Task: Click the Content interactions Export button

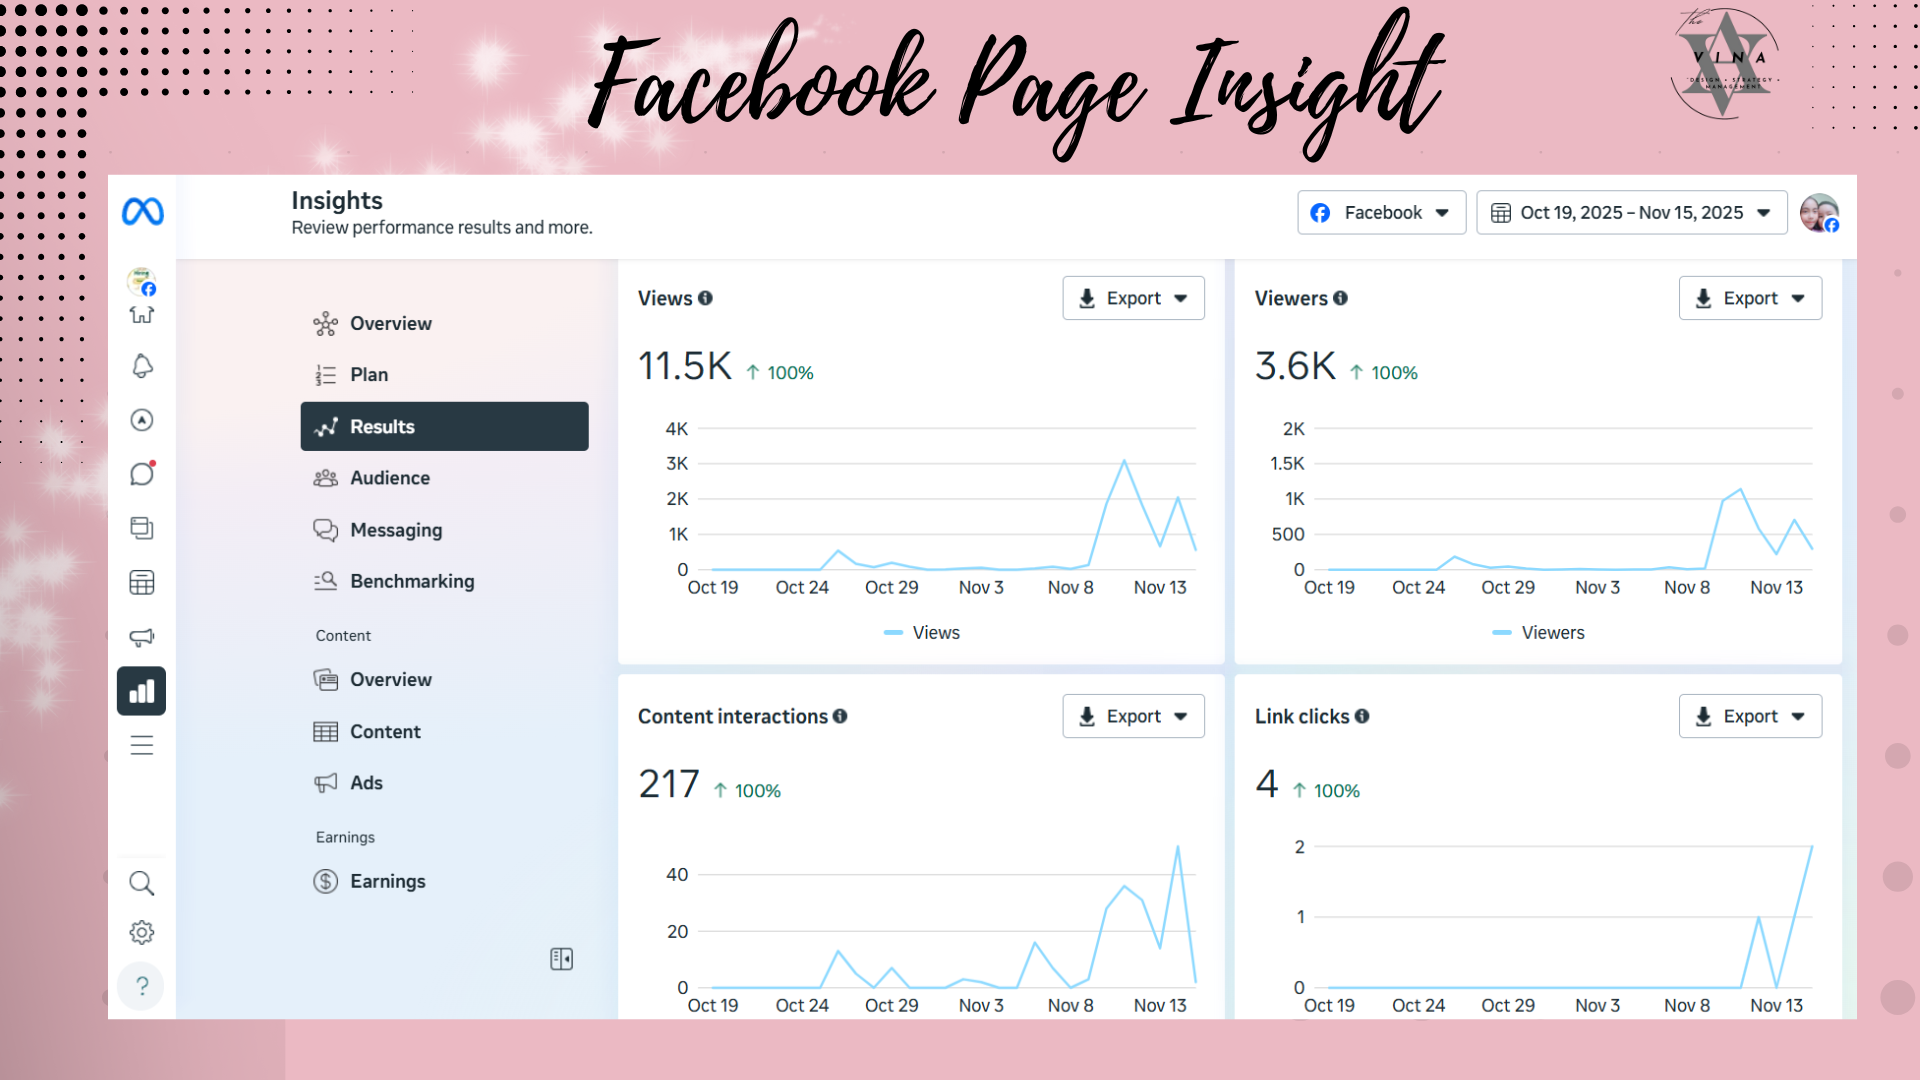Action: (x=1133, y=716)
